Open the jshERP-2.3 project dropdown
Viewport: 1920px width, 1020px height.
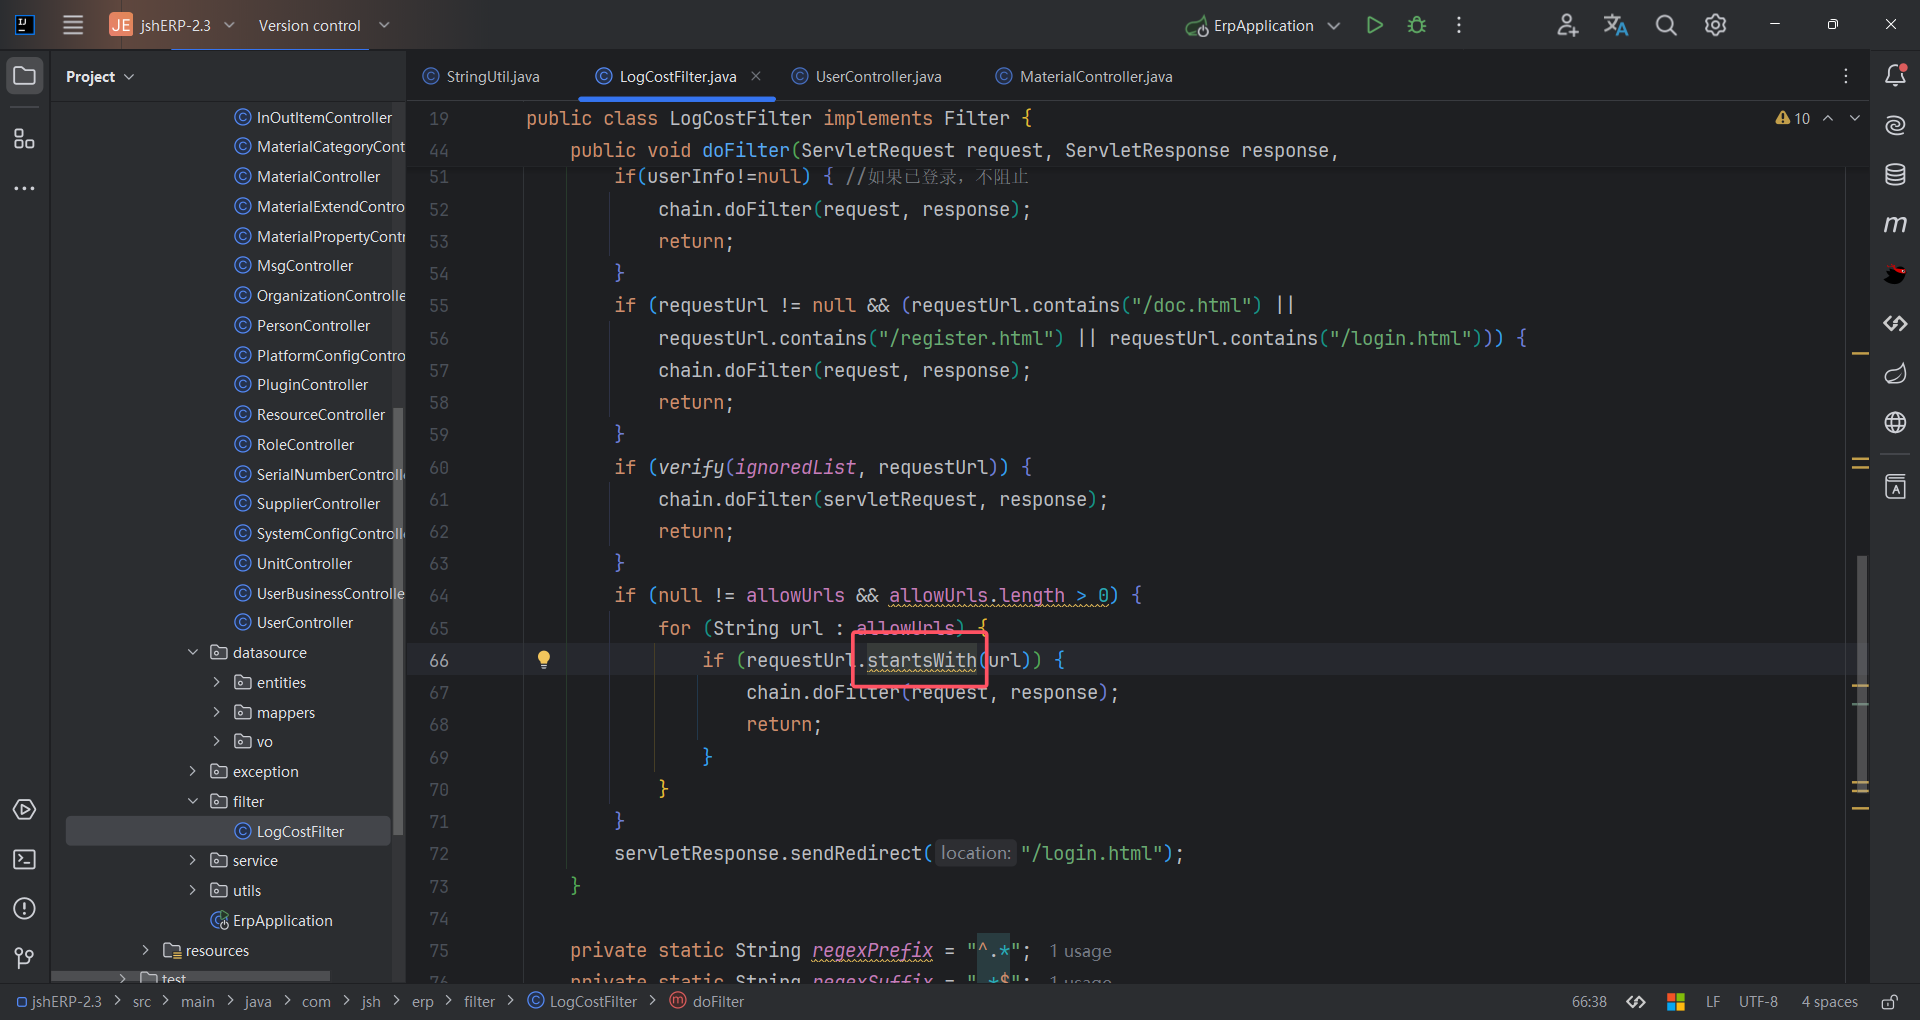pyautogui.click(x=173, y=25)
